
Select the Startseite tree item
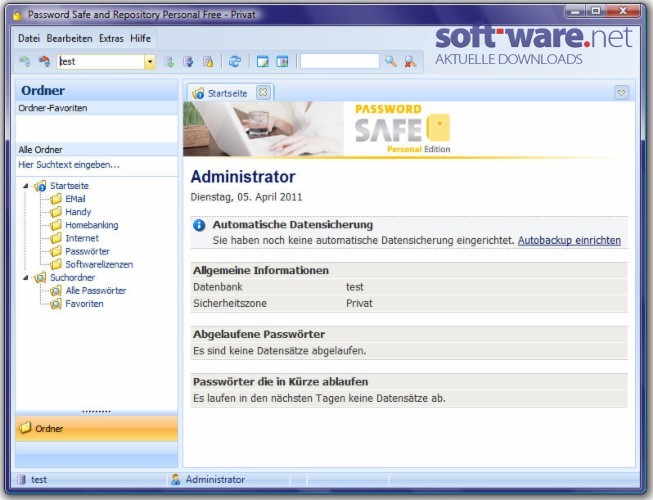pyautogui.click(x=69, y=186)
